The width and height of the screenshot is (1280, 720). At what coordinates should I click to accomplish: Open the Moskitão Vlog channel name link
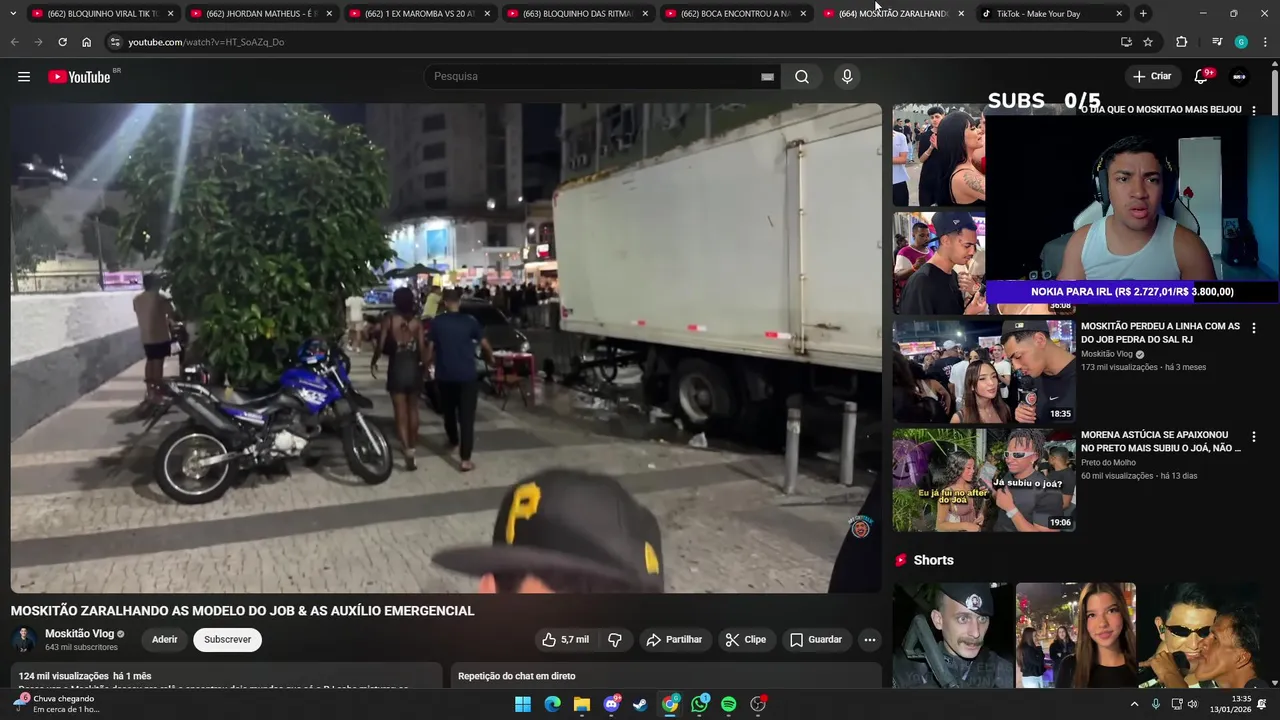pos(79,634)
